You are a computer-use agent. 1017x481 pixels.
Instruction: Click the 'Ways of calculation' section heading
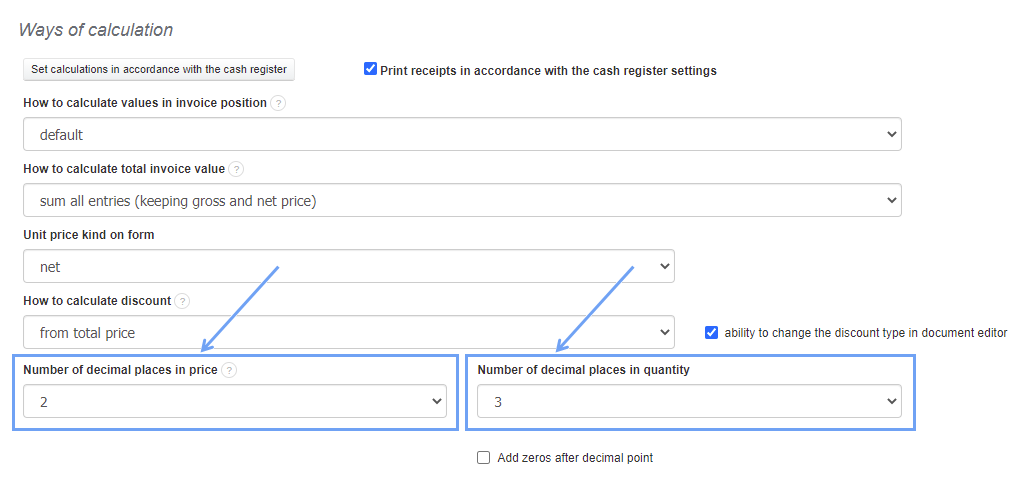point(96,30)
